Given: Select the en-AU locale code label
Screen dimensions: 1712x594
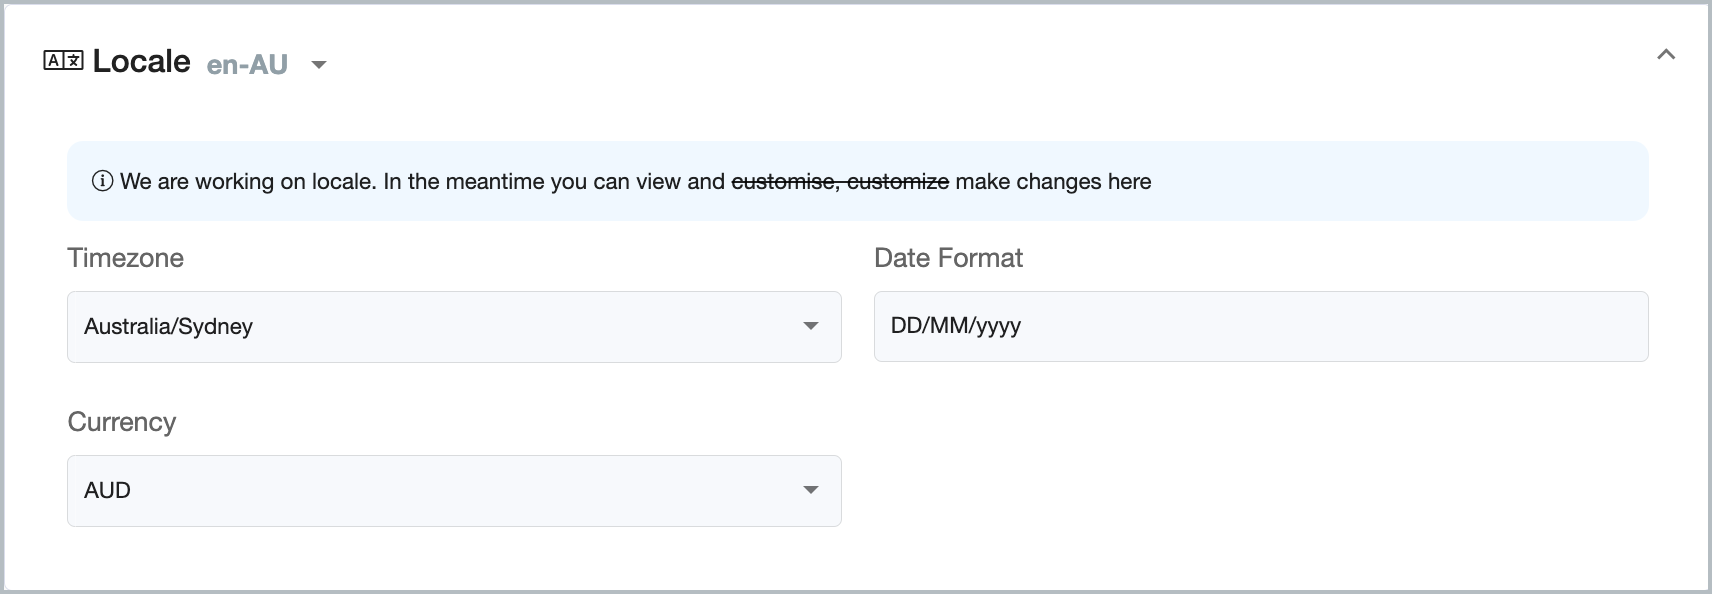Looking at the screenshot, I should [247, 65].
